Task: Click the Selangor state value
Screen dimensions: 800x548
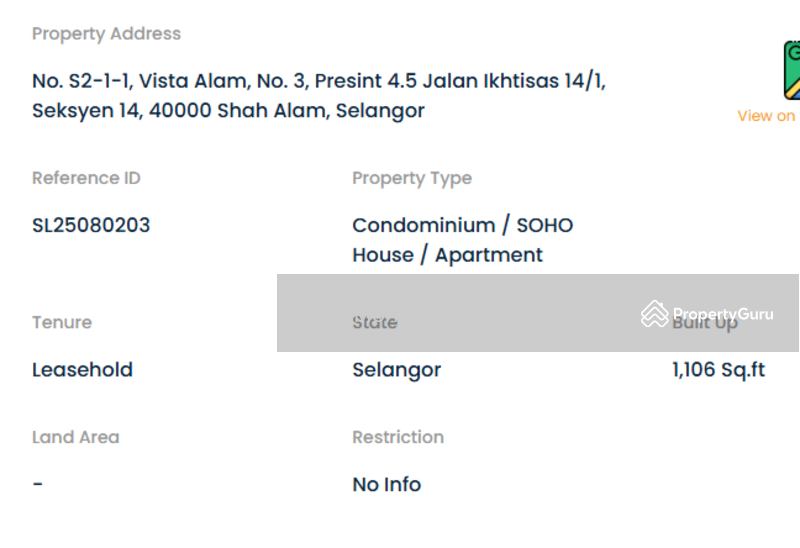Action: (396, 370)
